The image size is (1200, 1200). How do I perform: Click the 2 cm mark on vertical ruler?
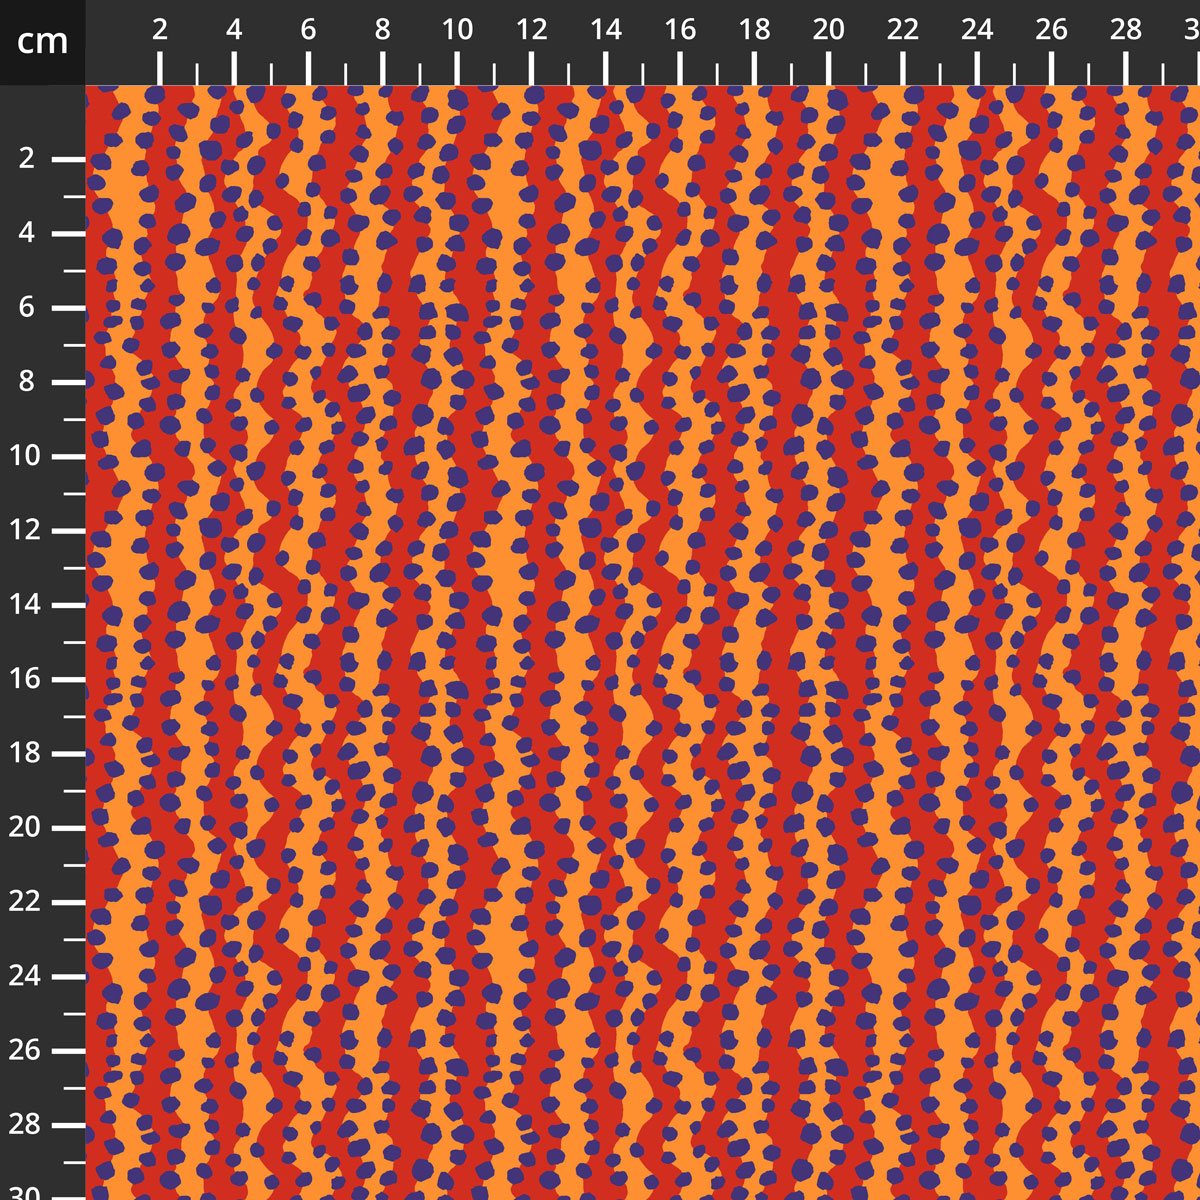click(x=66, y=158)
